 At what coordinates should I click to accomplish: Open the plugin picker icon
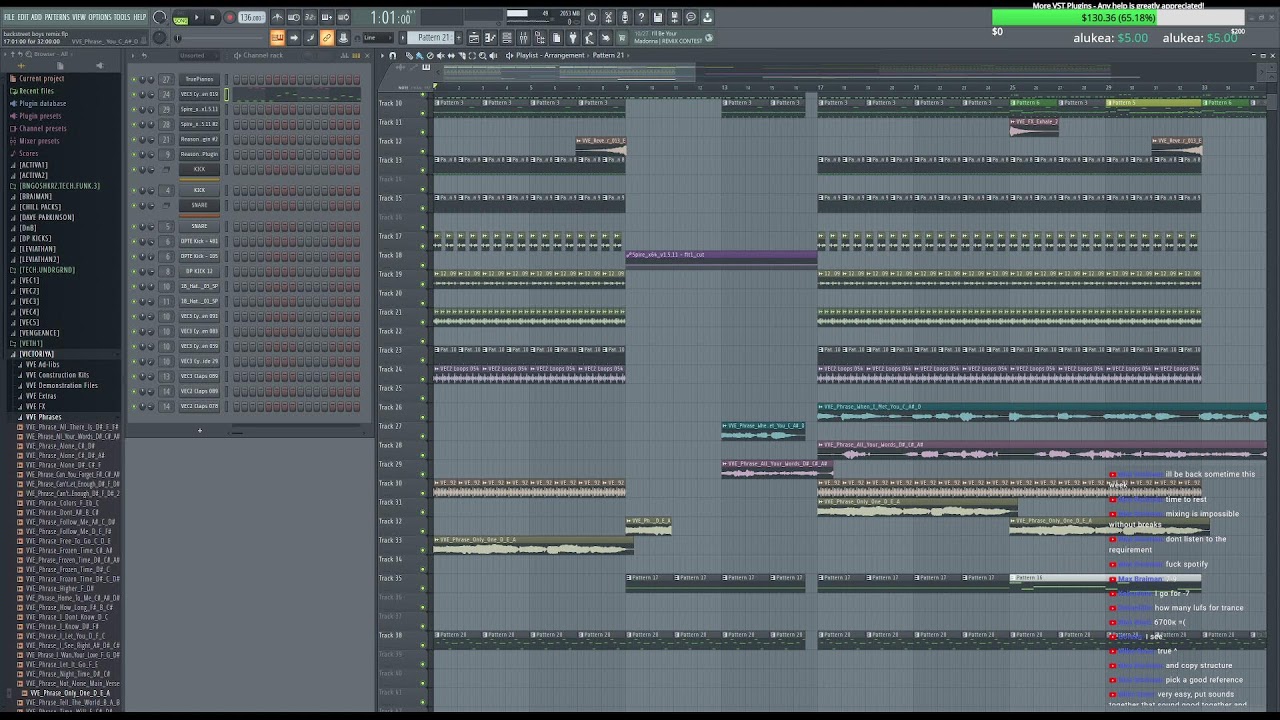(x=573, y=38)
